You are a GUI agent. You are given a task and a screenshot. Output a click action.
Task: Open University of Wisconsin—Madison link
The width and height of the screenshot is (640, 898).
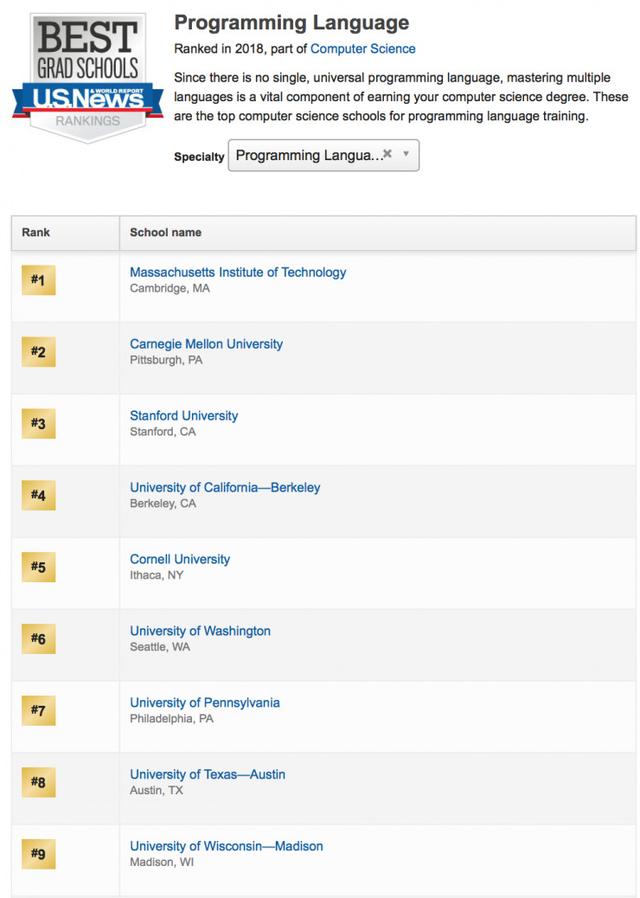click(x=226, y=846)
